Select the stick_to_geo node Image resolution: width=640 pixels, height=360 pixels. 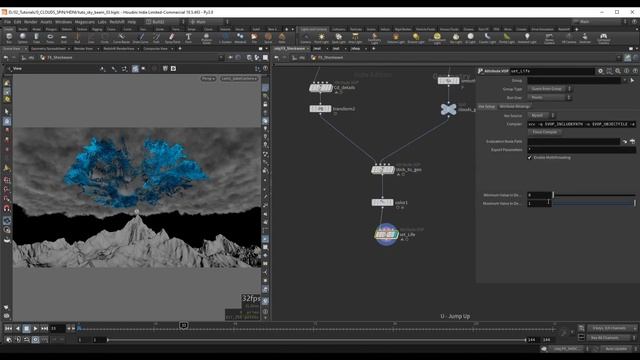tap(382, 169)
